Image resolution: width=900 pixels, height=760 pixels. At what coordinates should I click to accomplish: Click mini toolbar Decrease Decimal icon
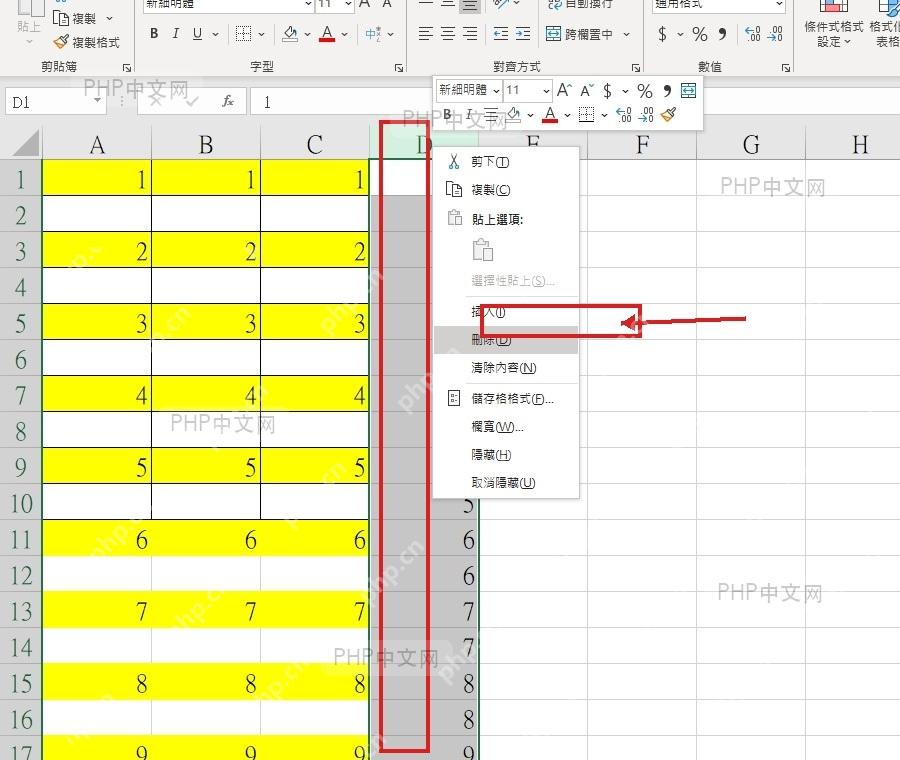646,114
